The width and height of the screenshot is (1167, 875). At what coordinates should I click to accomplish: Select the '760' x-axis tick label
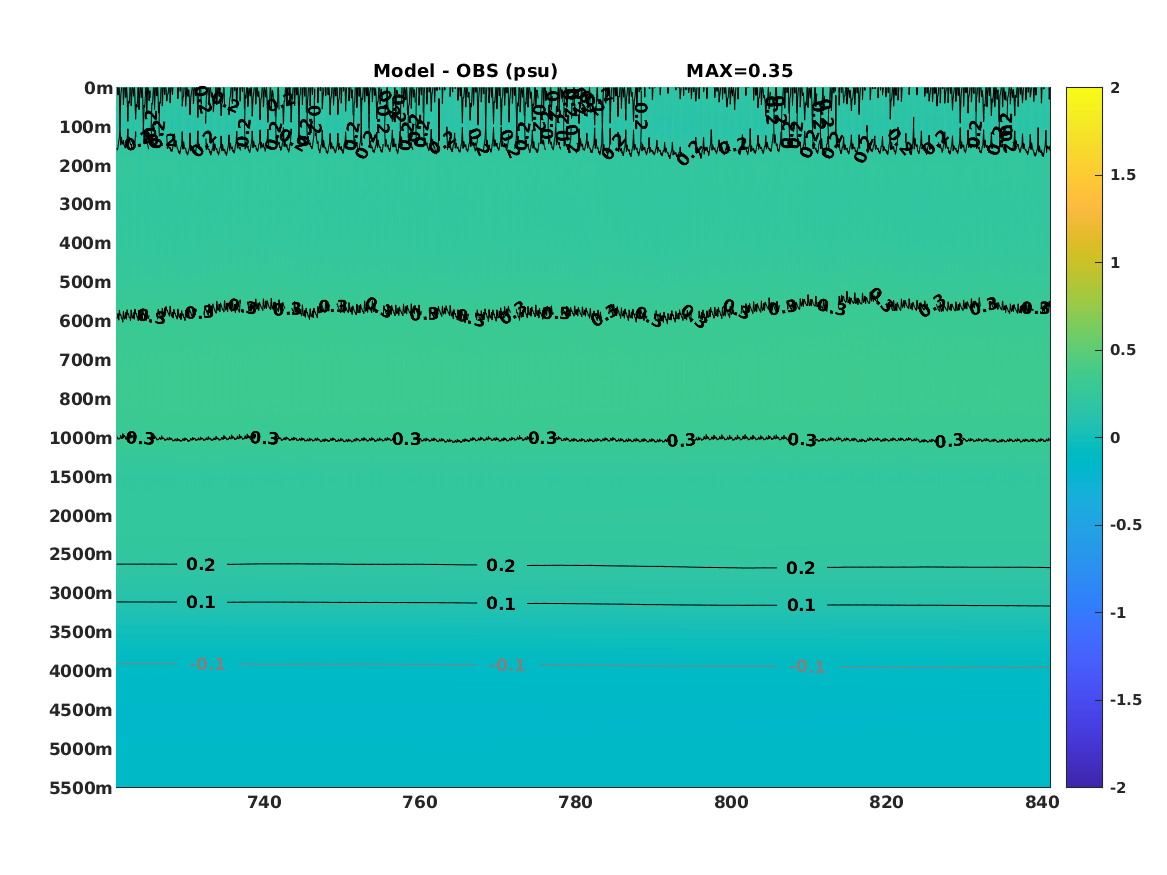(420, 802)
